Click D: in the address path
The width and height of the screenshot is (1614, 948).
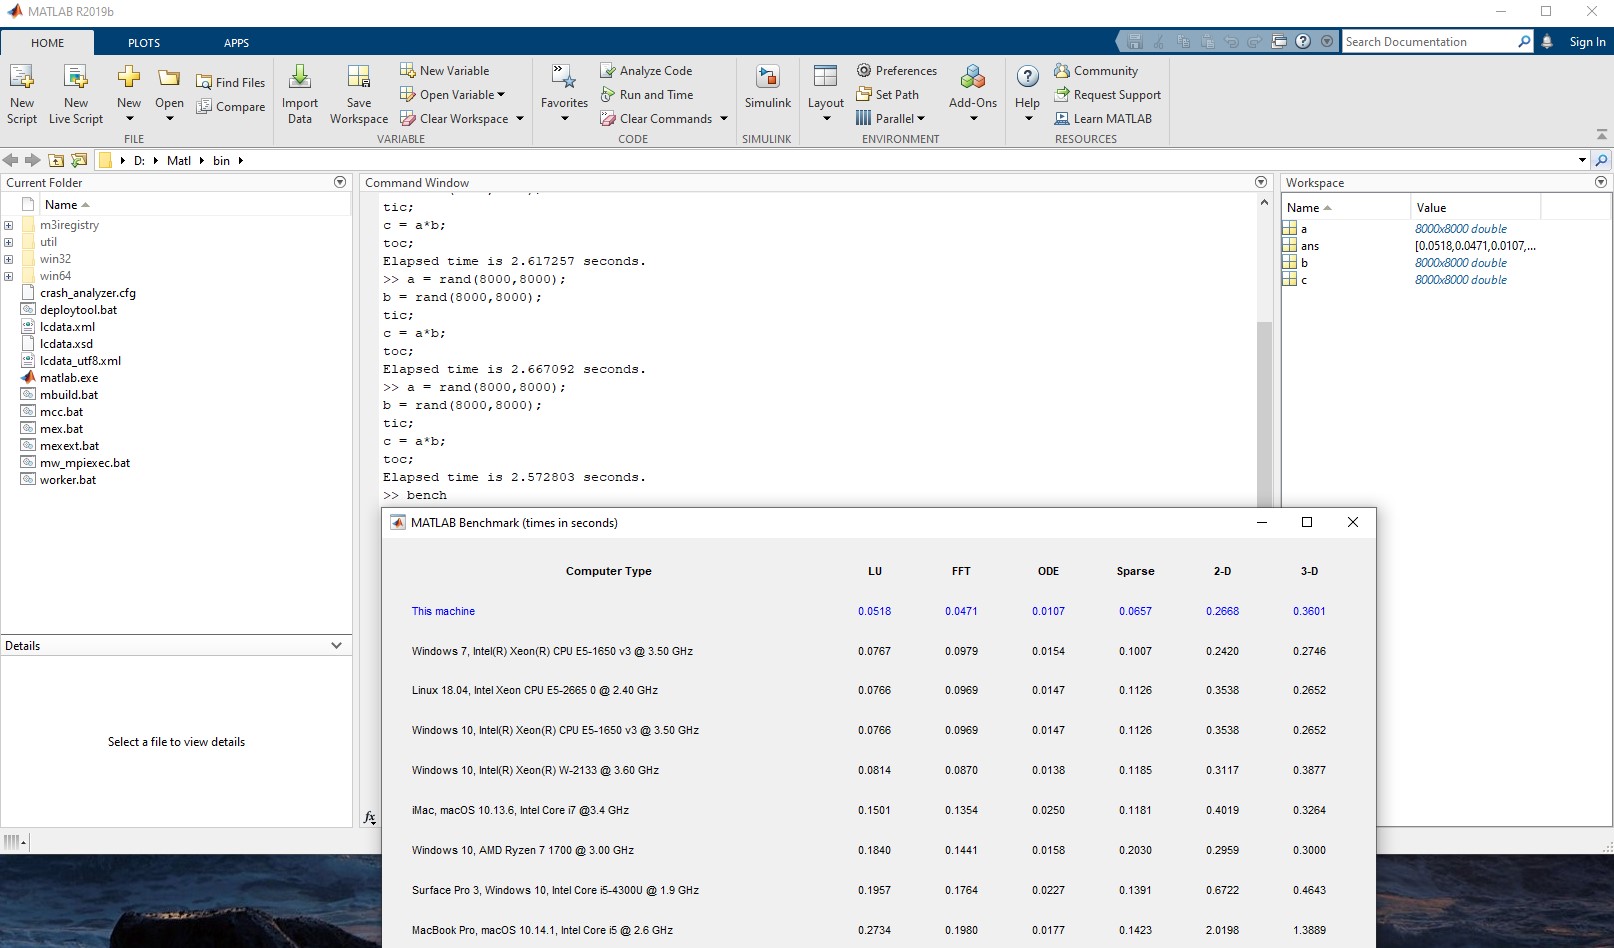click(x=139, y=160)
